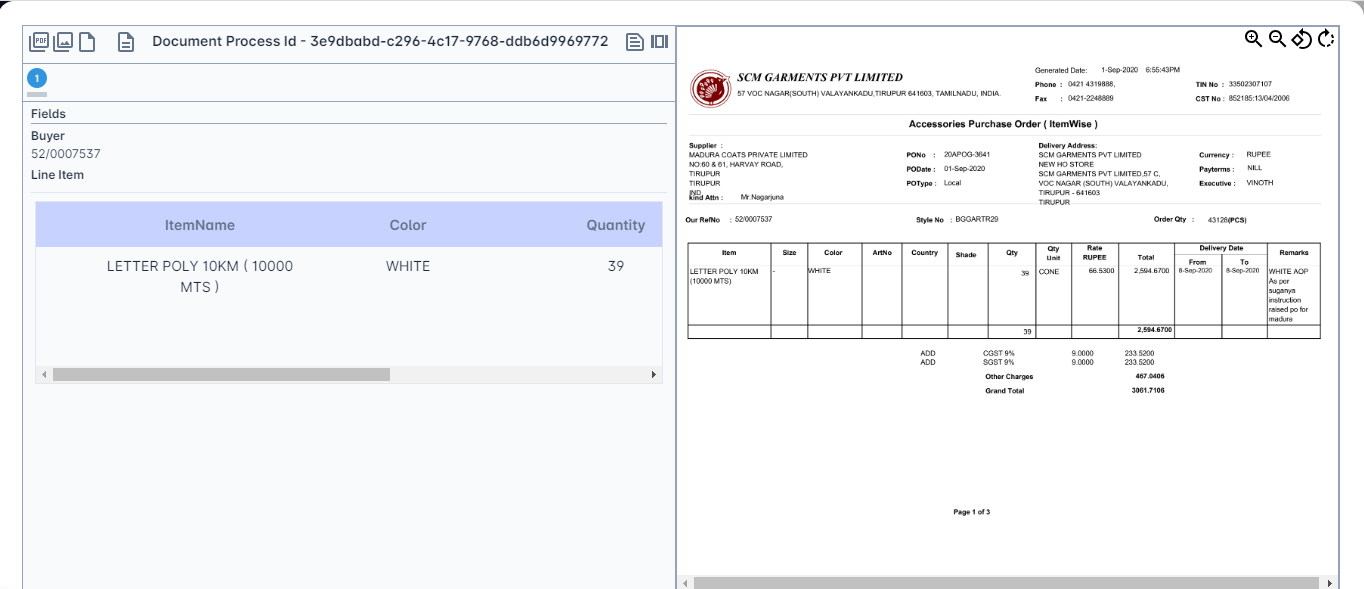Toggle the split column layout icon
This screenshot has width=1364, height=589.
(x=659, y=41)
